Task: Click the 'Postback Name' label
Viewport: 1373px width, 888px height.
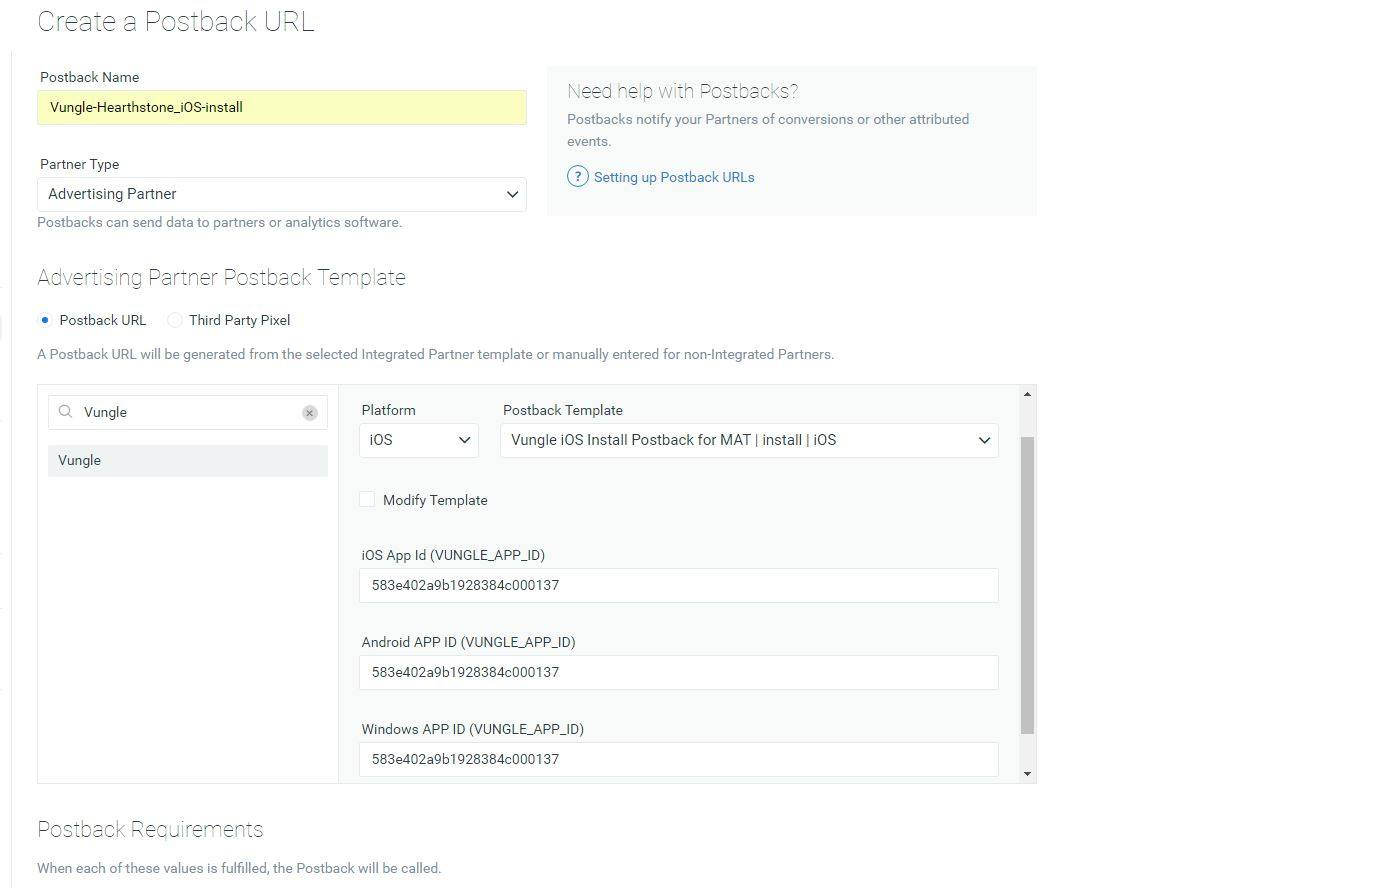Action: click(x=90, y=77)
